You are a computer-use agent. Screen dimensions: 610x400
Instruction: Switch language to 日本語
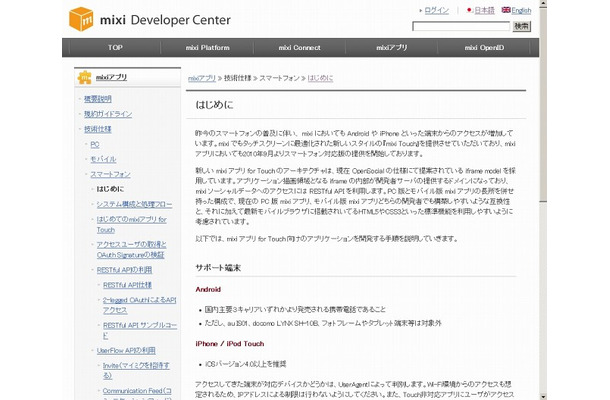point(484,11)
